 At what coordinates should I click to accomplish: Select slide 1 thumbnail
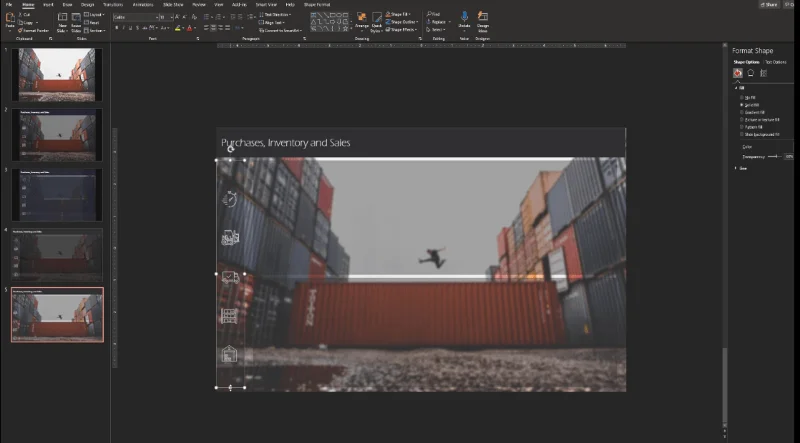coord(57,75)
